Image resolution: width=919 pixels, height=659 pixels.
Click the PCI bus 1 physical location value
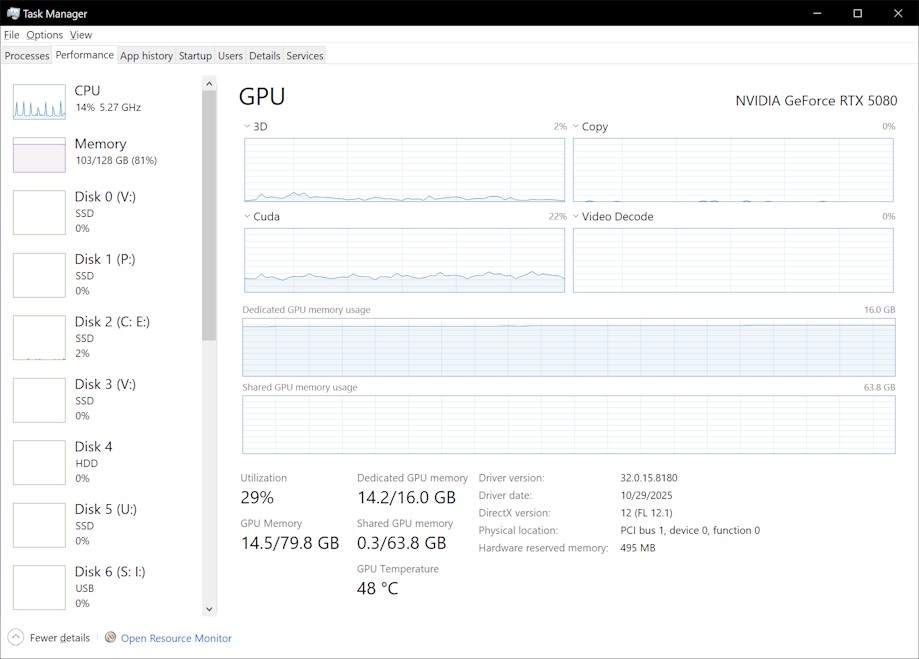point(690,531)
